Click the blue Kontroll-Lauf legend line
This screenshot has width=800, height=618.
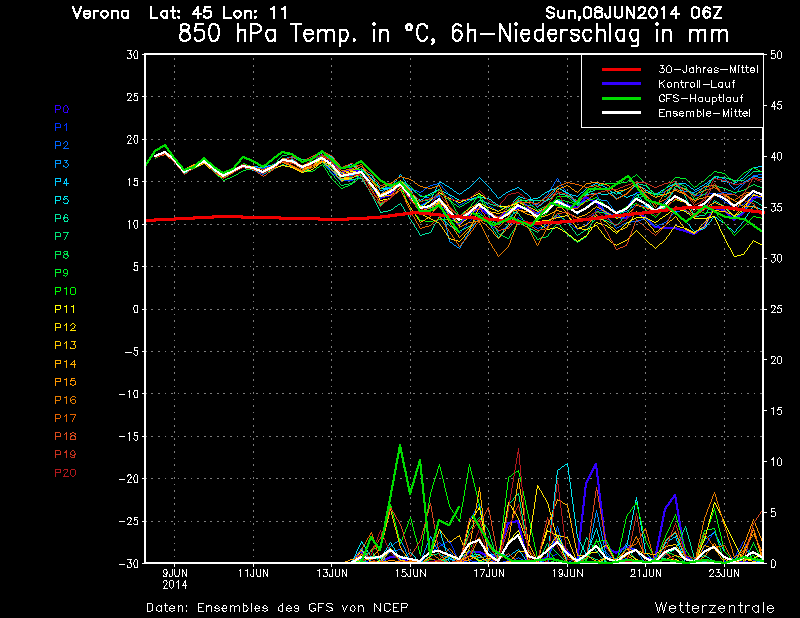coord(621,84)
